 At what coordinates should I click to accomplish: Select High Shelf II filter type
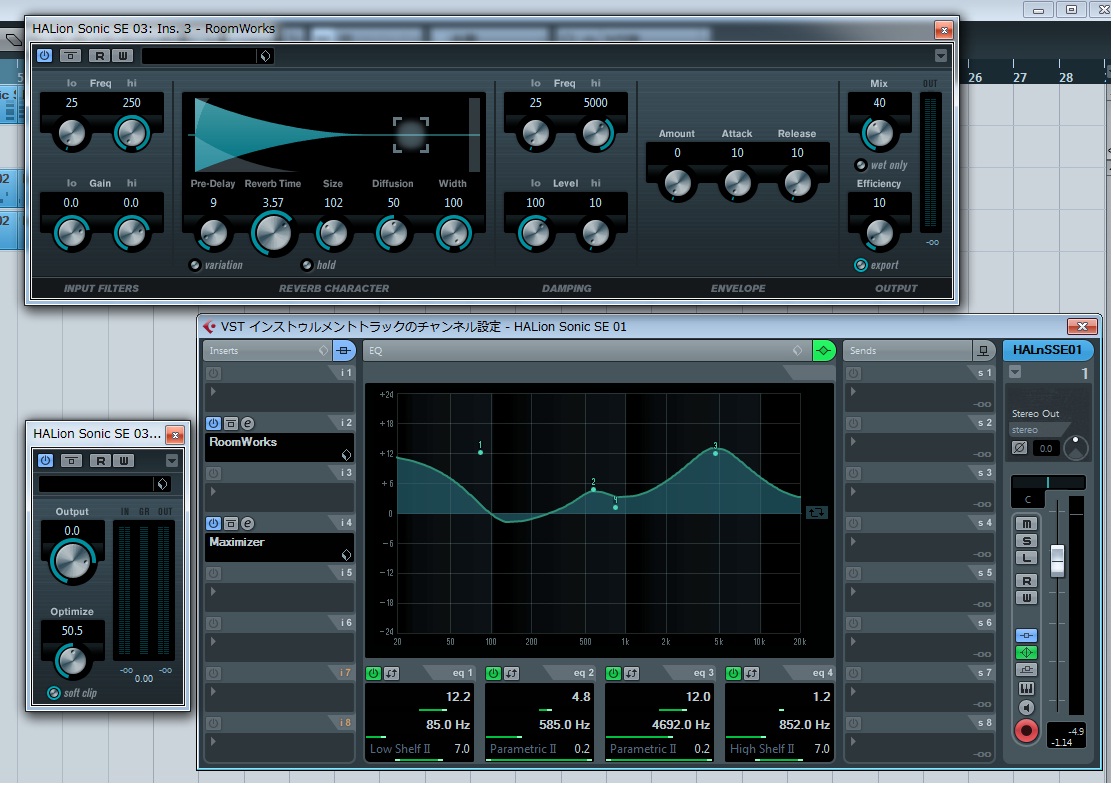pyautogui.click(x=762, y=749)
